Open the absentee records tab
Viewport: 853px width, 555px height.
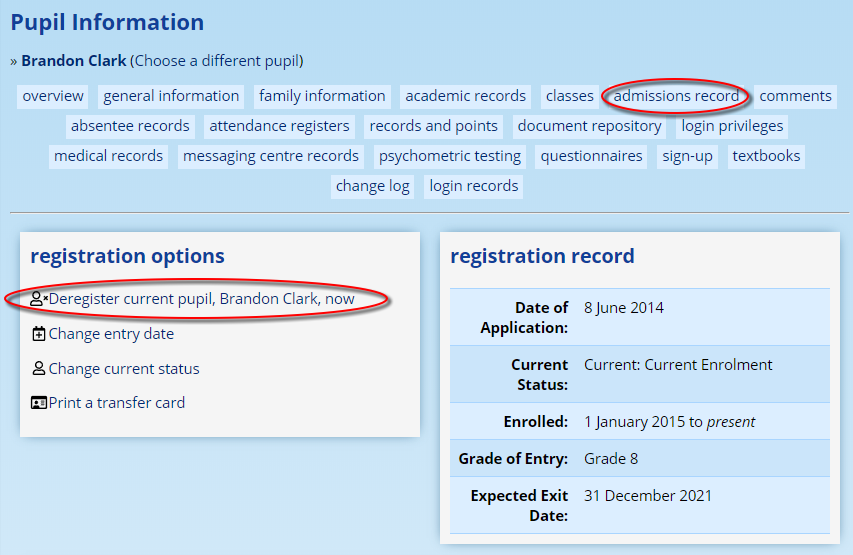130,126
